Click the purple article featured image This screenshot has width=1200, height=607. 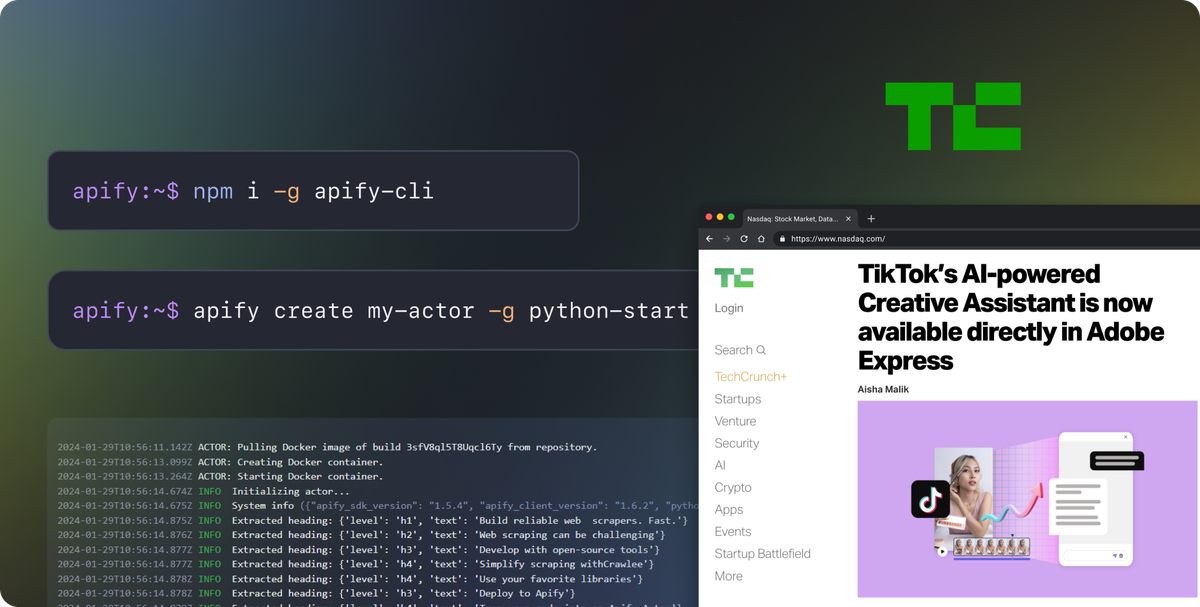(1028, 498)
